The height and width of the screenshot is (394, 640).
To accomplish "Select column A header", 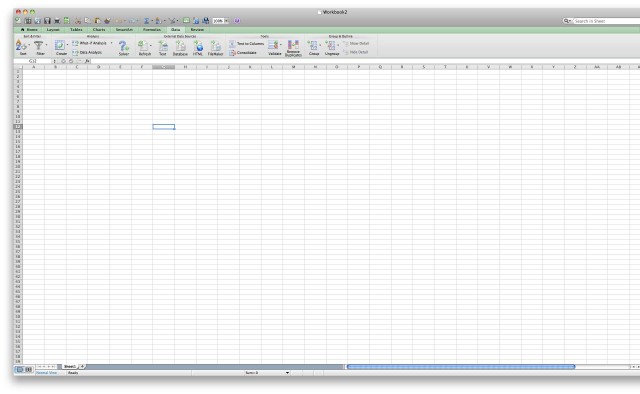I will (x=33, y=67).
